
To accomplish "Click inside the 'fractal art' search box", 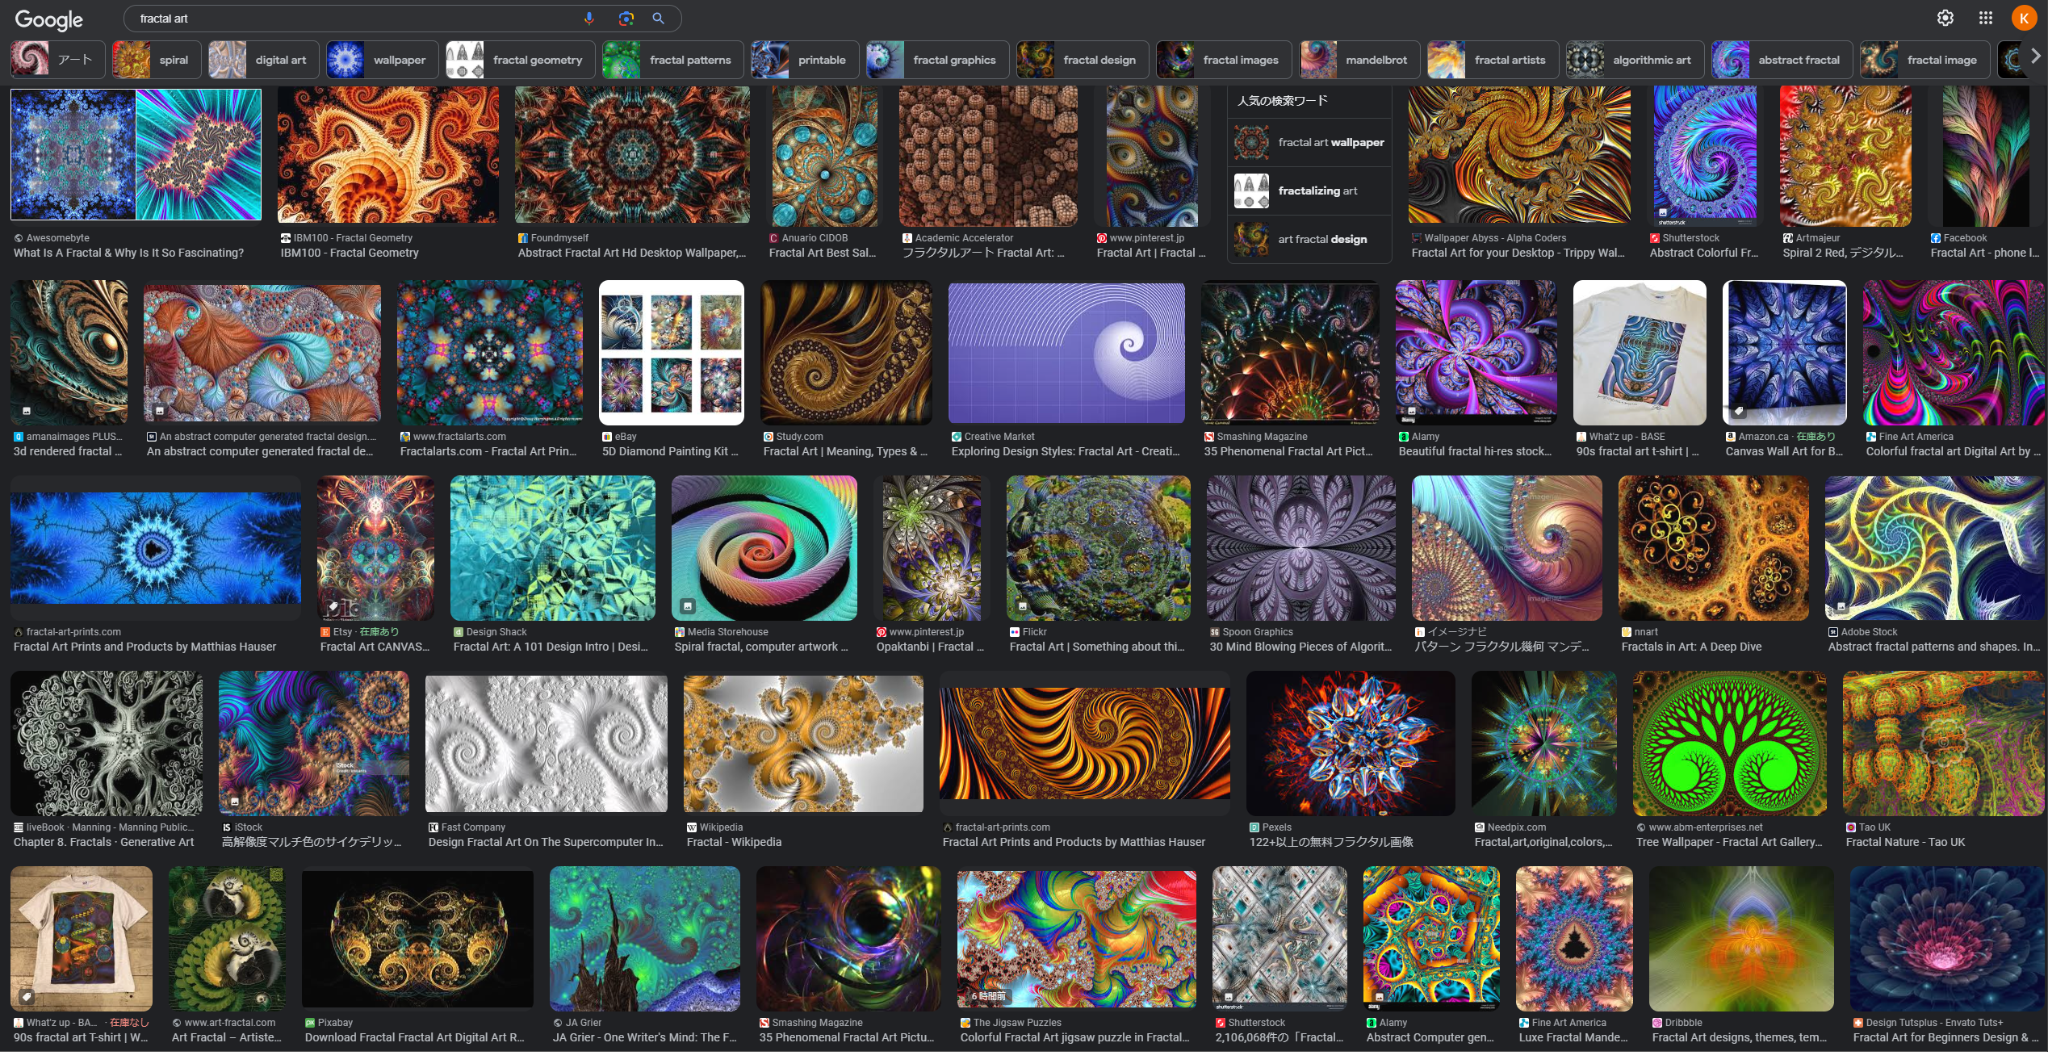I will click(350, 18).
